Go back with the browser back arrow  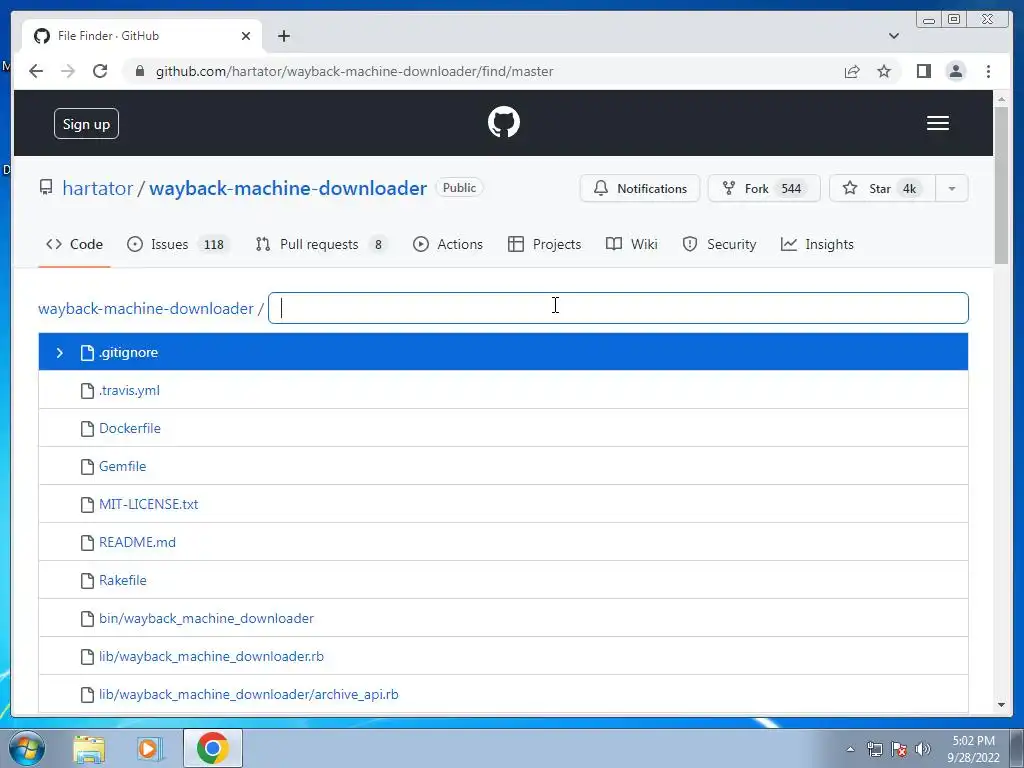(36, 71)
